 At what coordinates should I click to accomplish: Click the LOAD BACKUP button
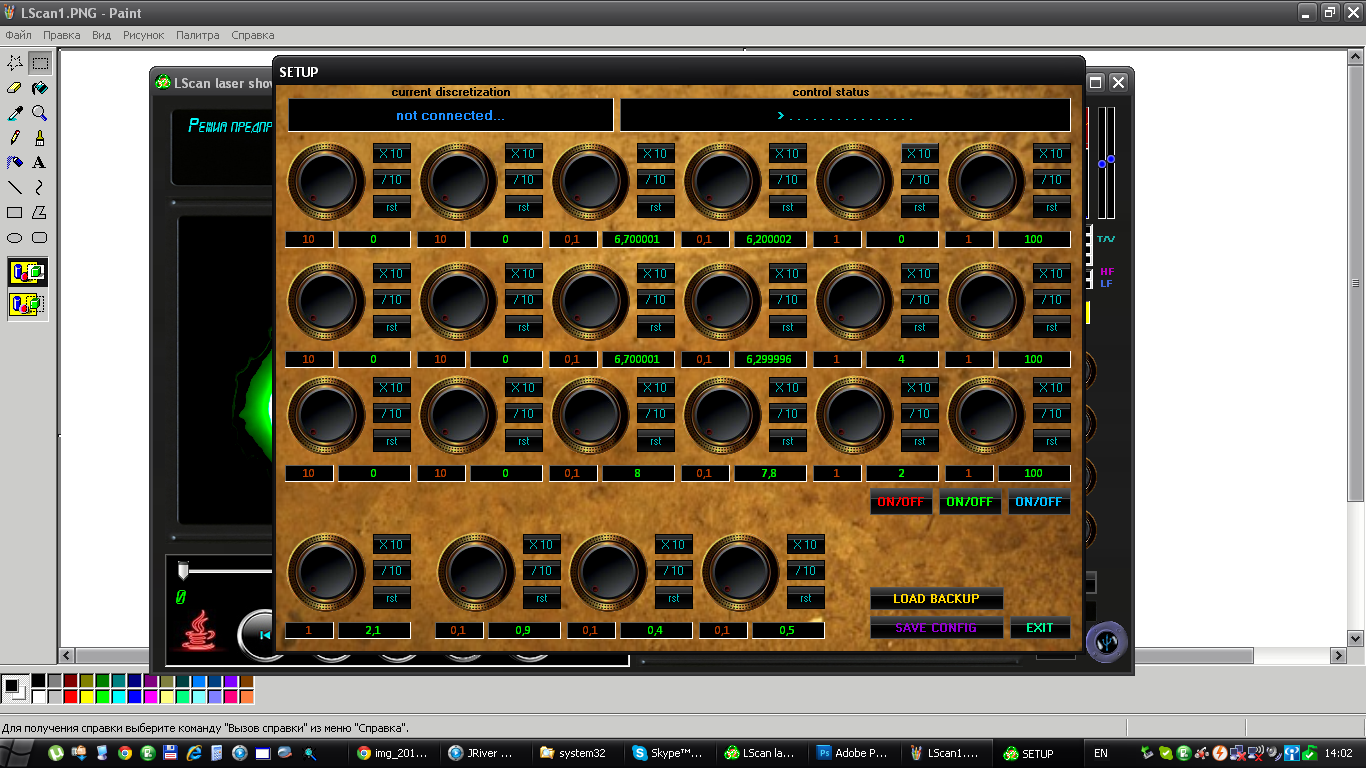click(936, 599)
